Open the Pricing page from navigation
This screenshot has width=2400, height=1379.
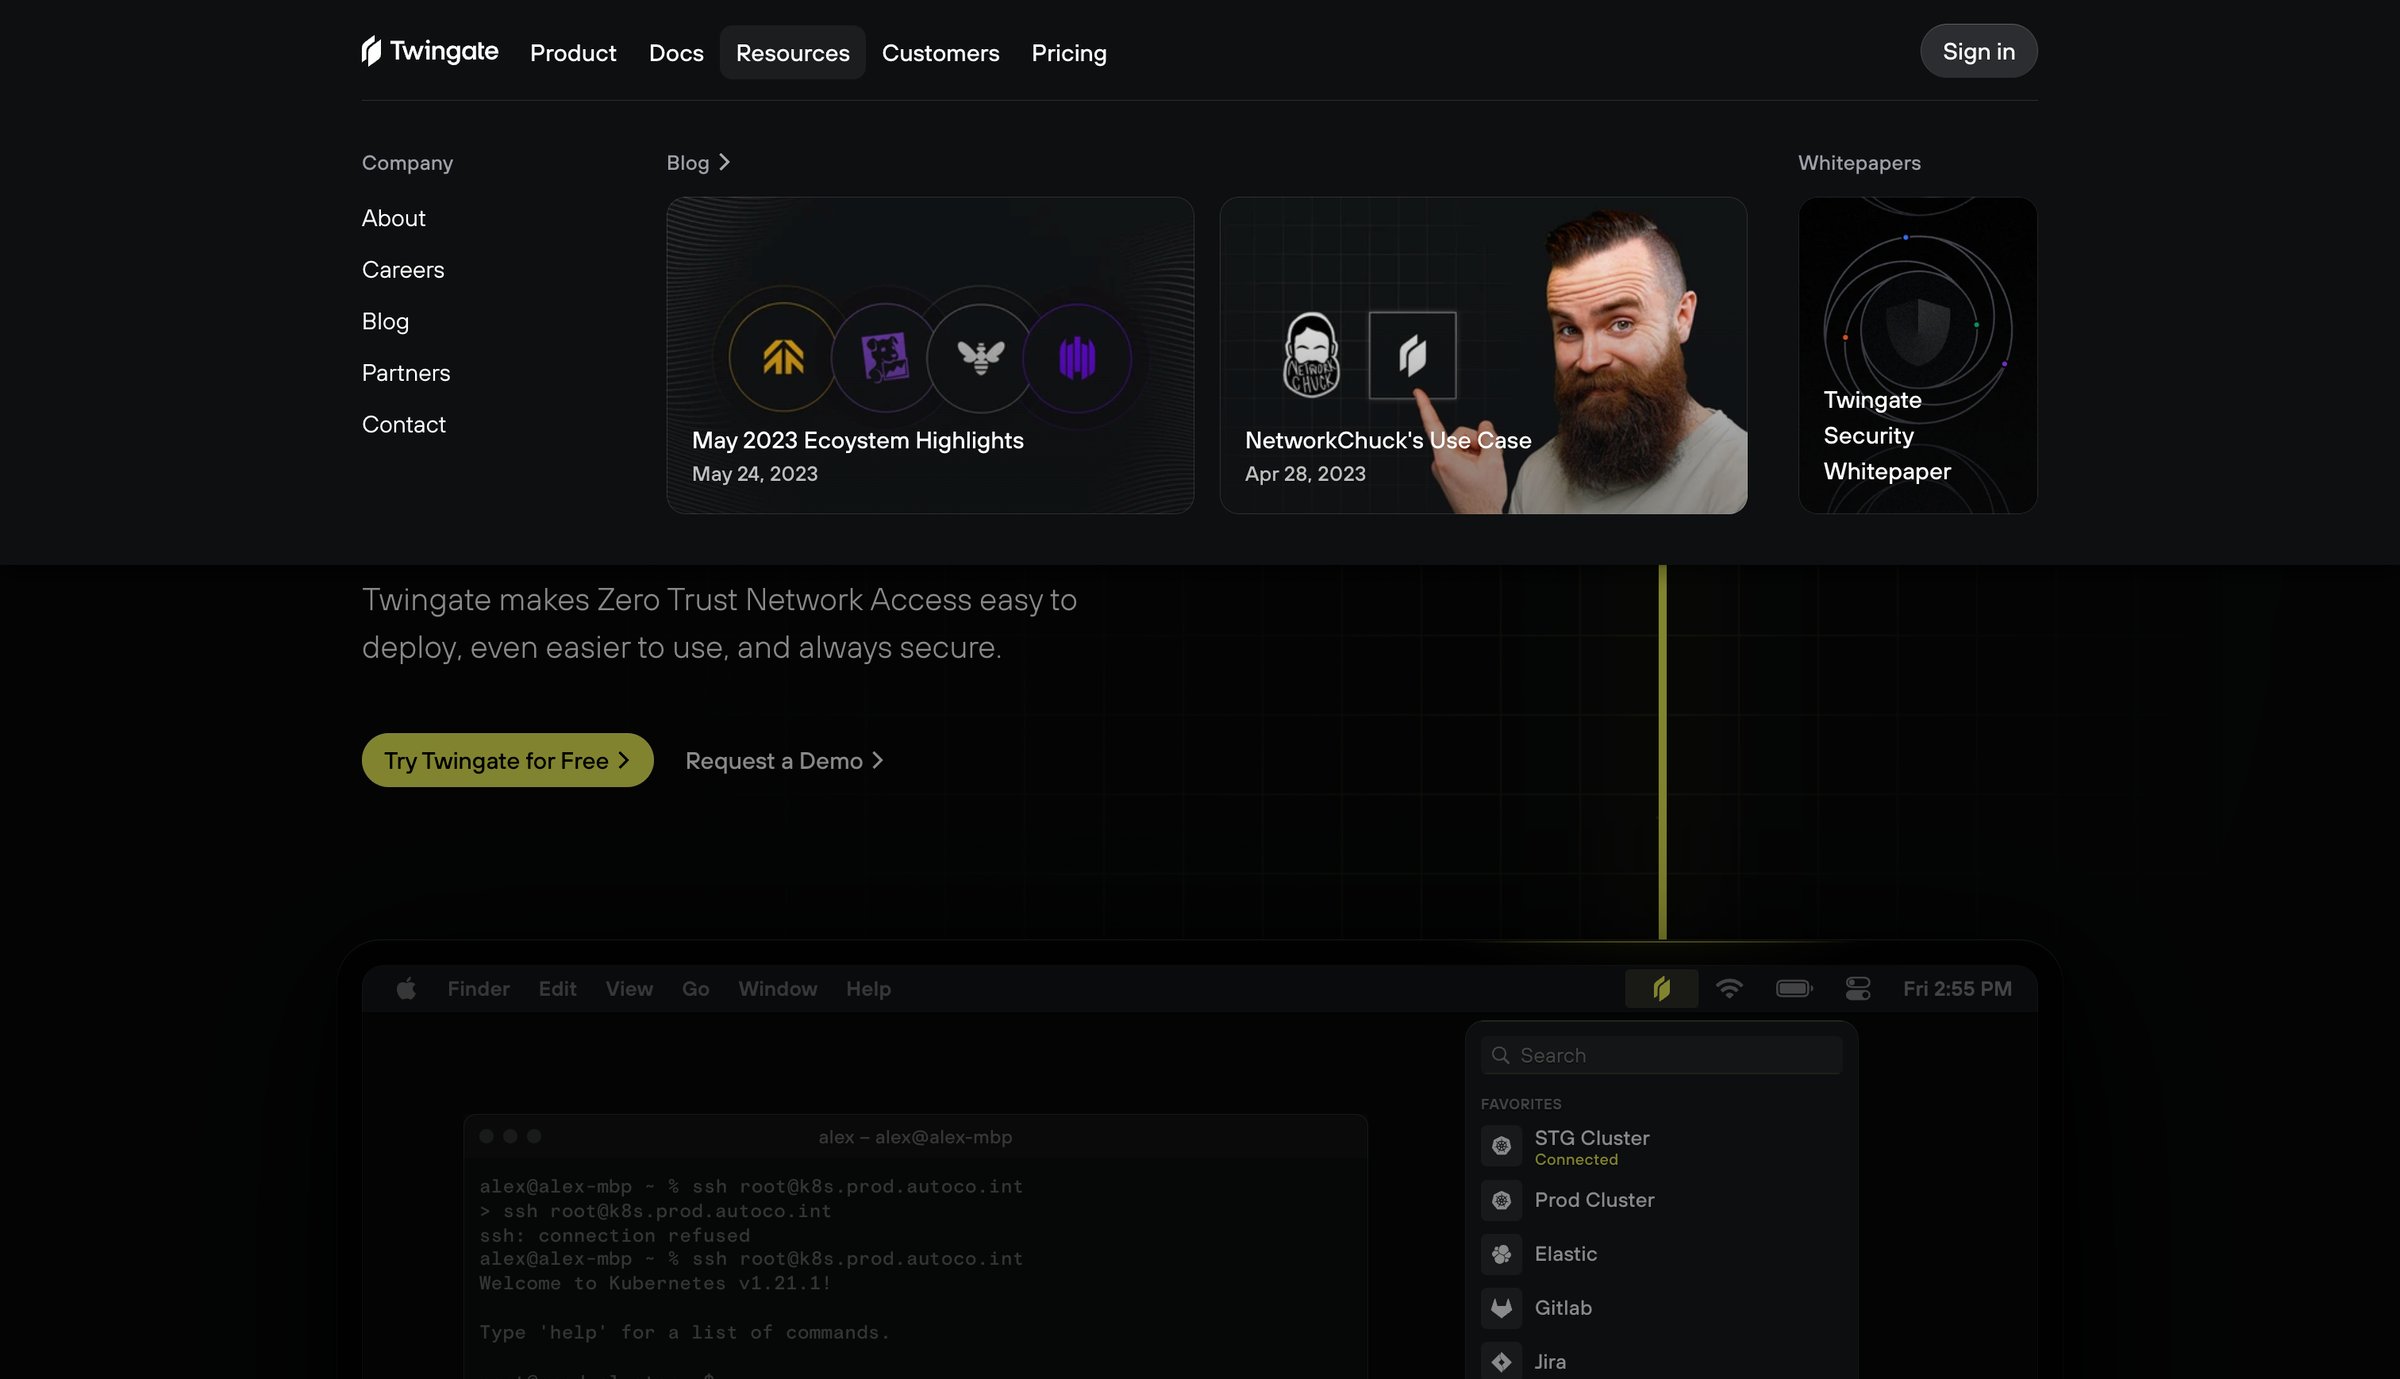(x=1069, y=52)
